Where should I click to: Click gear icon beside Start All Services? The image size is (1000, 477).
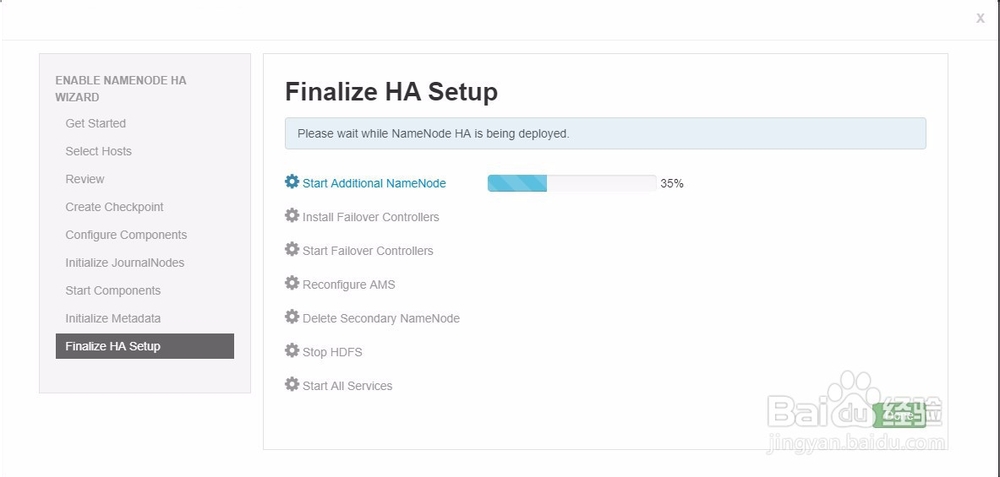coord(292,385)
